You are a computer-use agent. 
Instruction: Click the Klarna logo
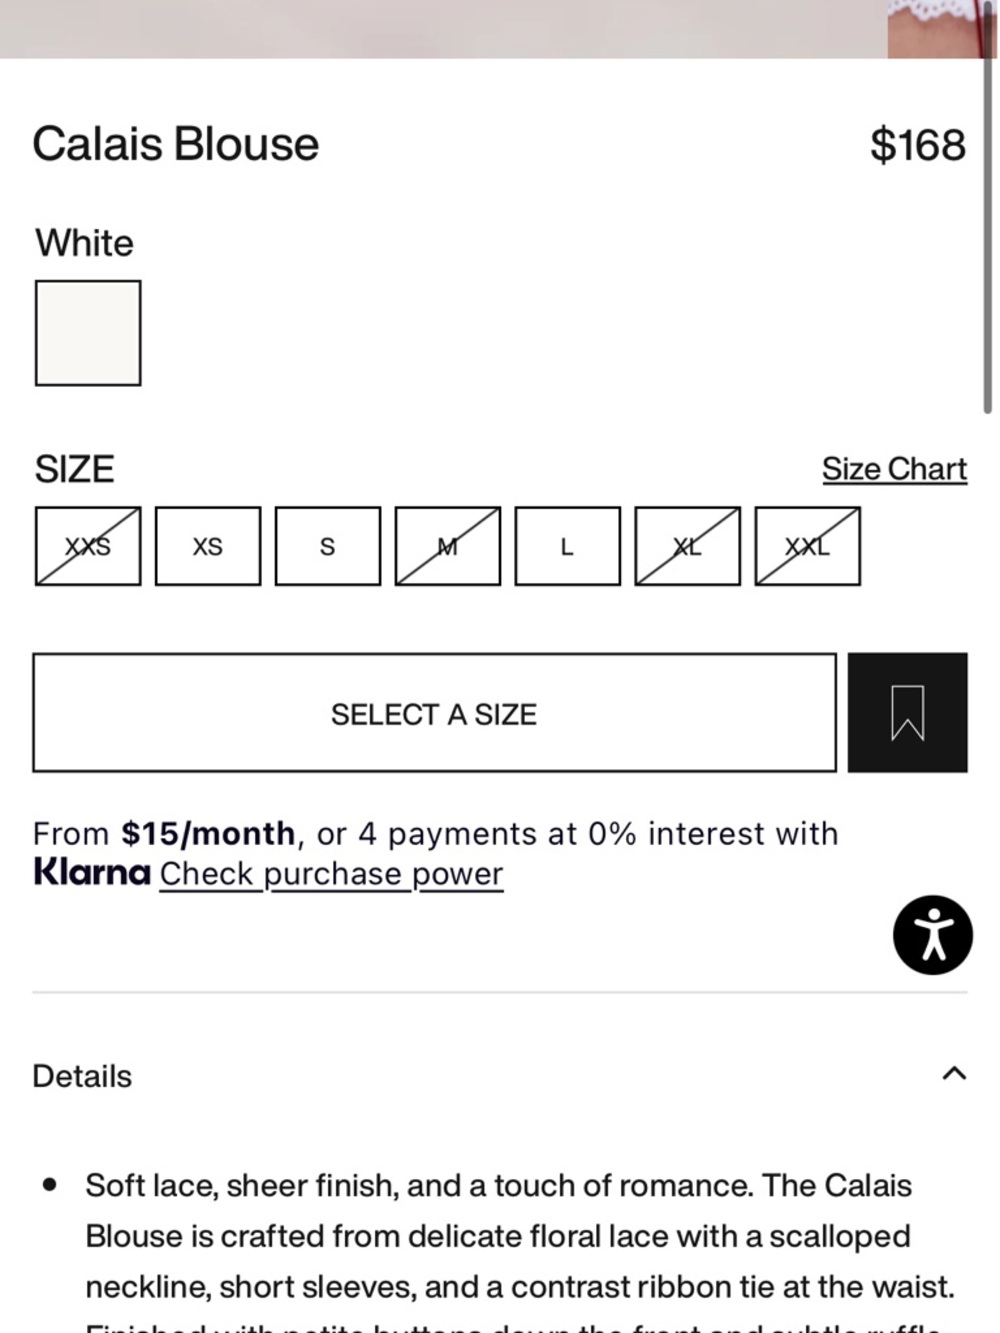(92, 872)
